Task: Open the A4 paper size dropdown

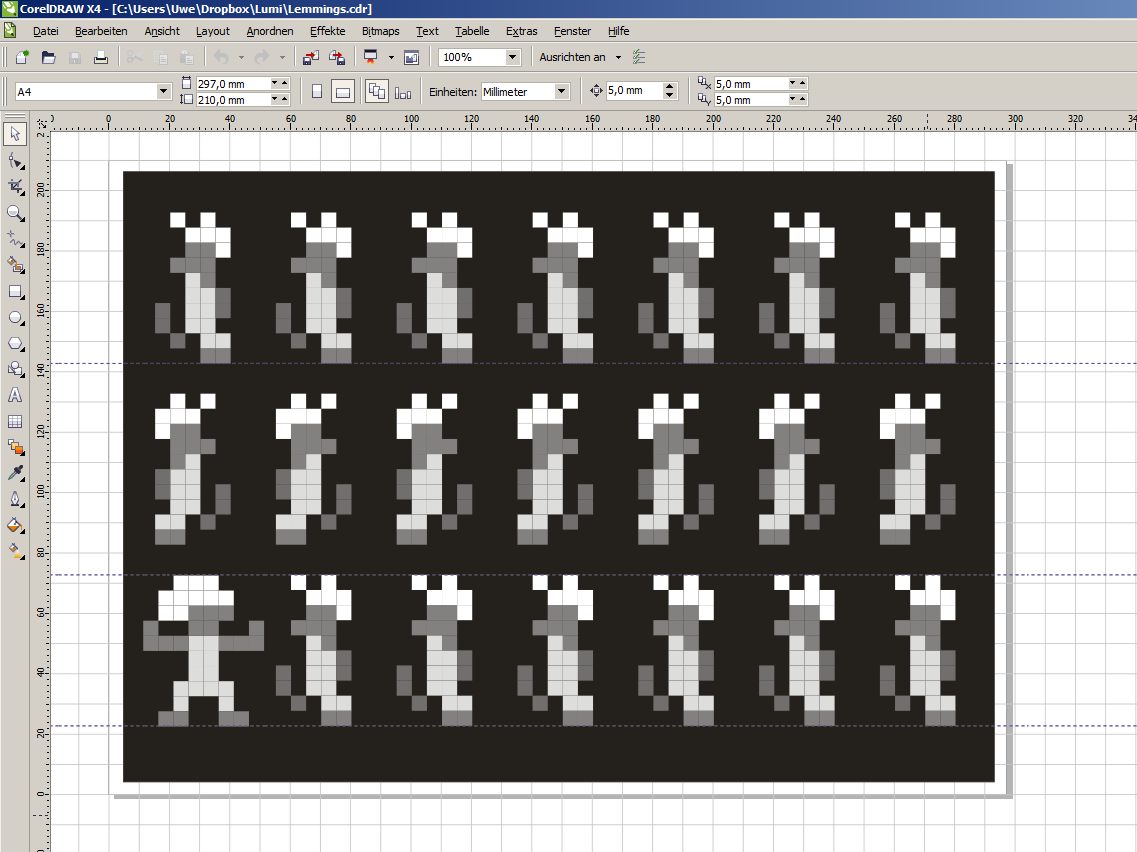Action: pyautogui.click(x=163, y=91)
